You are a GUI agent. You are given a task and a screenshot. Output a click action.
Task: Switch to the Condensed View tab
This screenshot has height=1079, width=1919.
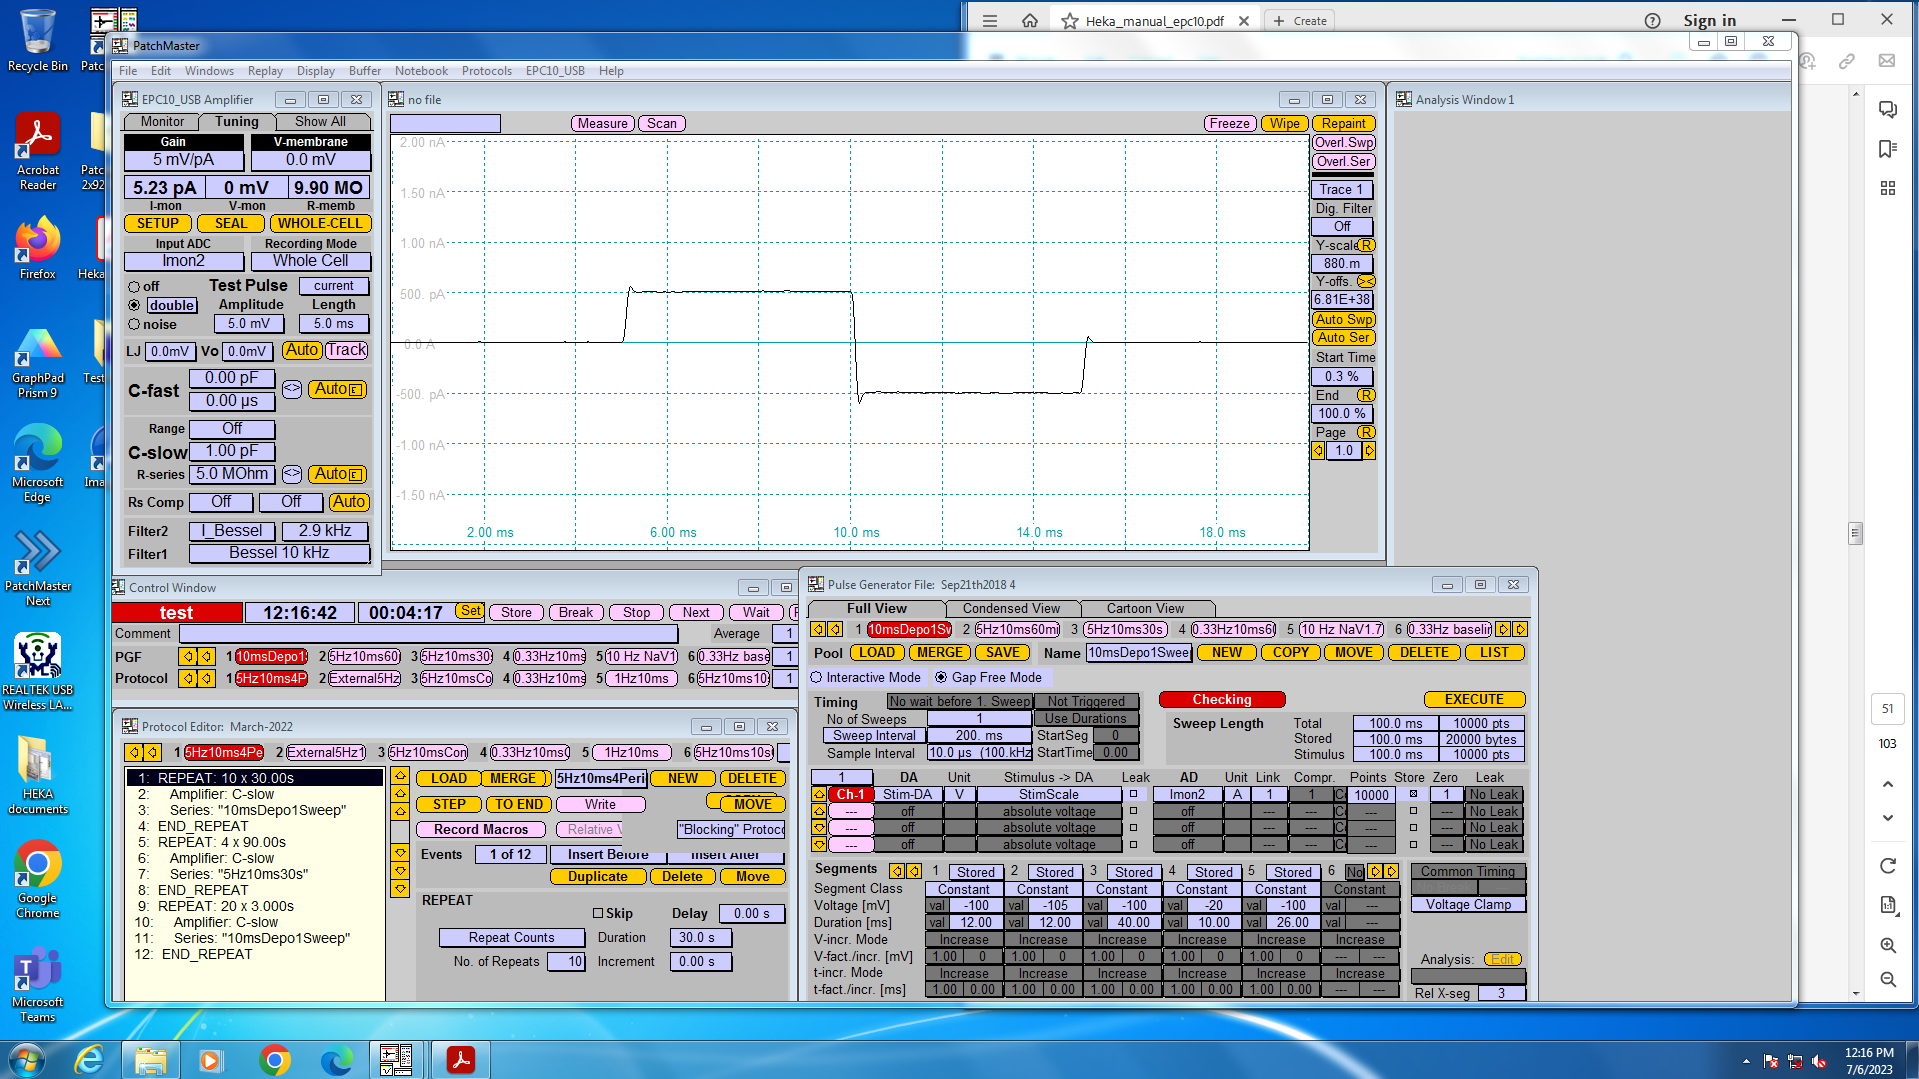pos(1011,609)
